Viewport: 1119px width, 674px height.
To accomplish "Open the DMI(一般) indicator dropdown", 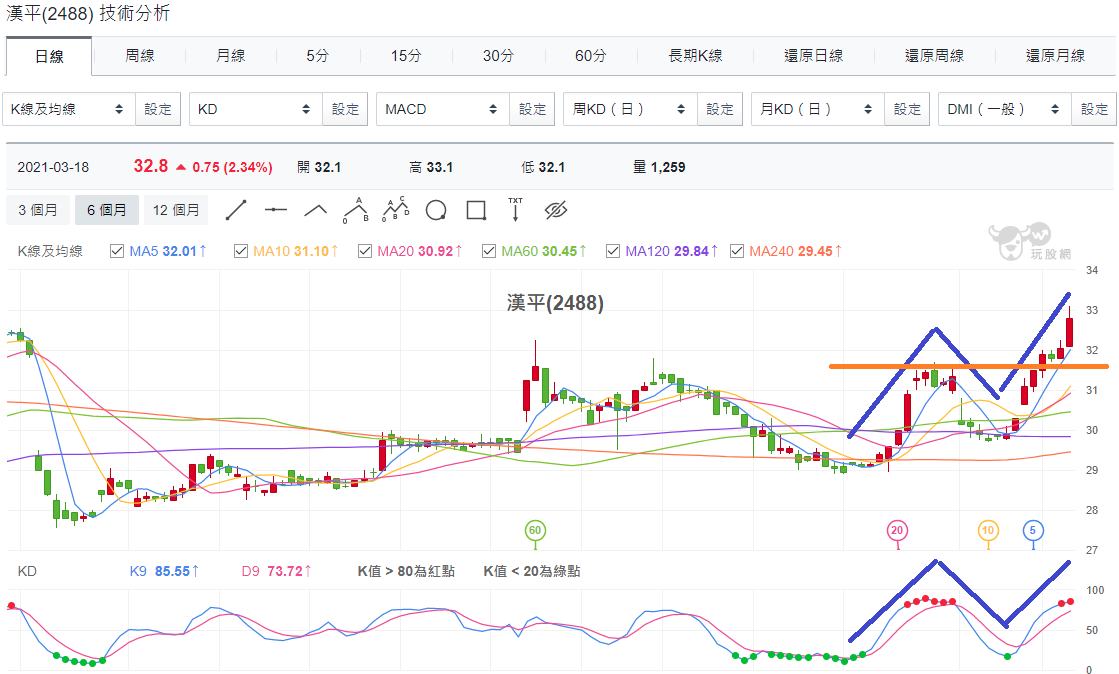I will click(x=1005, y=109).
